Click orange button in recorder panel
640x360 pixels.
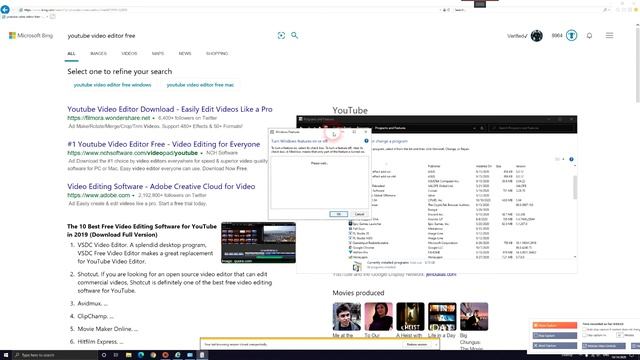(555, 325)
